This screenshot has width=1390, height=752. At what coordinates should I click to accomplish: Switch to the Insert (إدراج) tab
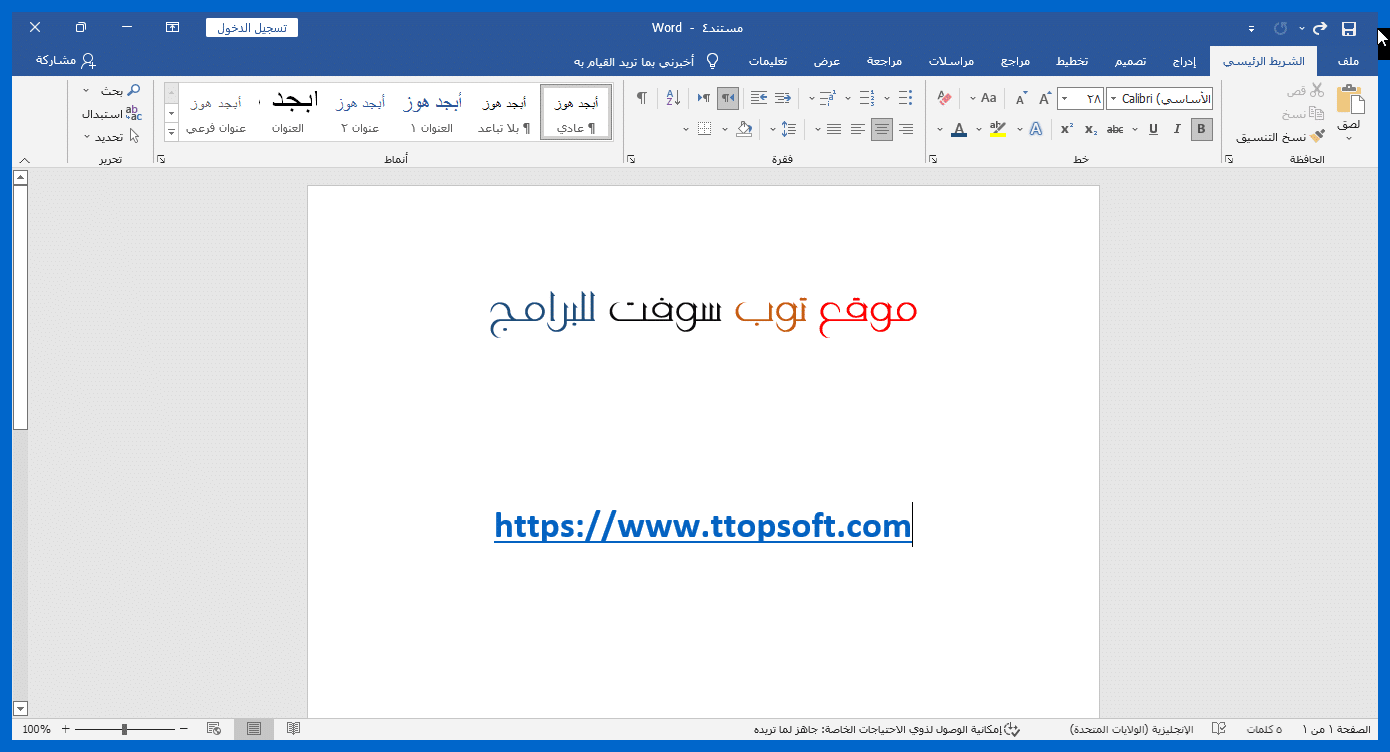tap(1183, 61)
